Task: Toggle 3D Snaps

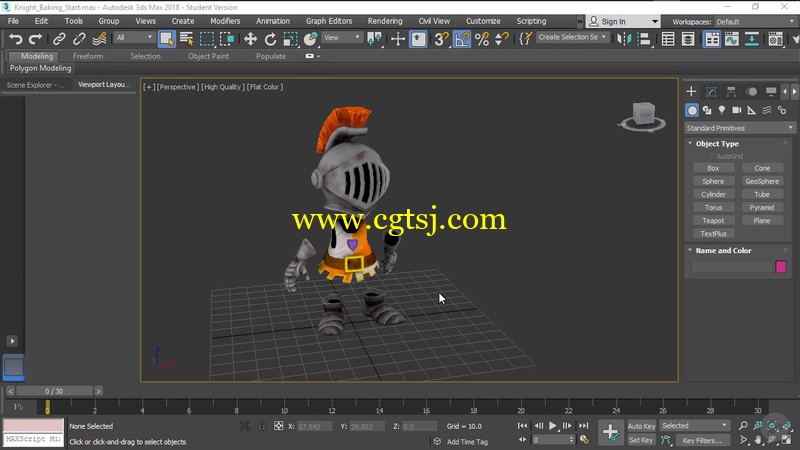Action: [x=441, y=39]
